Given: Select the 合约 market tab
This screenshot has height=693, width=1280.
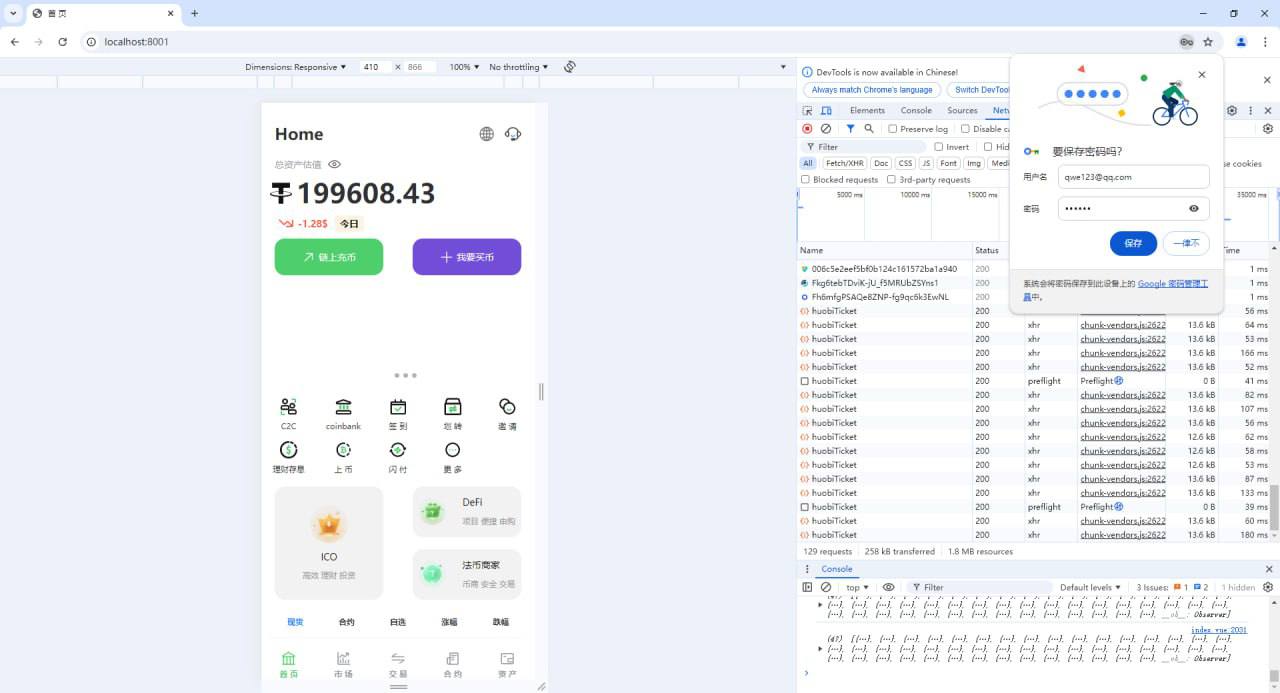Looking at the screenshot, I should coord(345,621).
